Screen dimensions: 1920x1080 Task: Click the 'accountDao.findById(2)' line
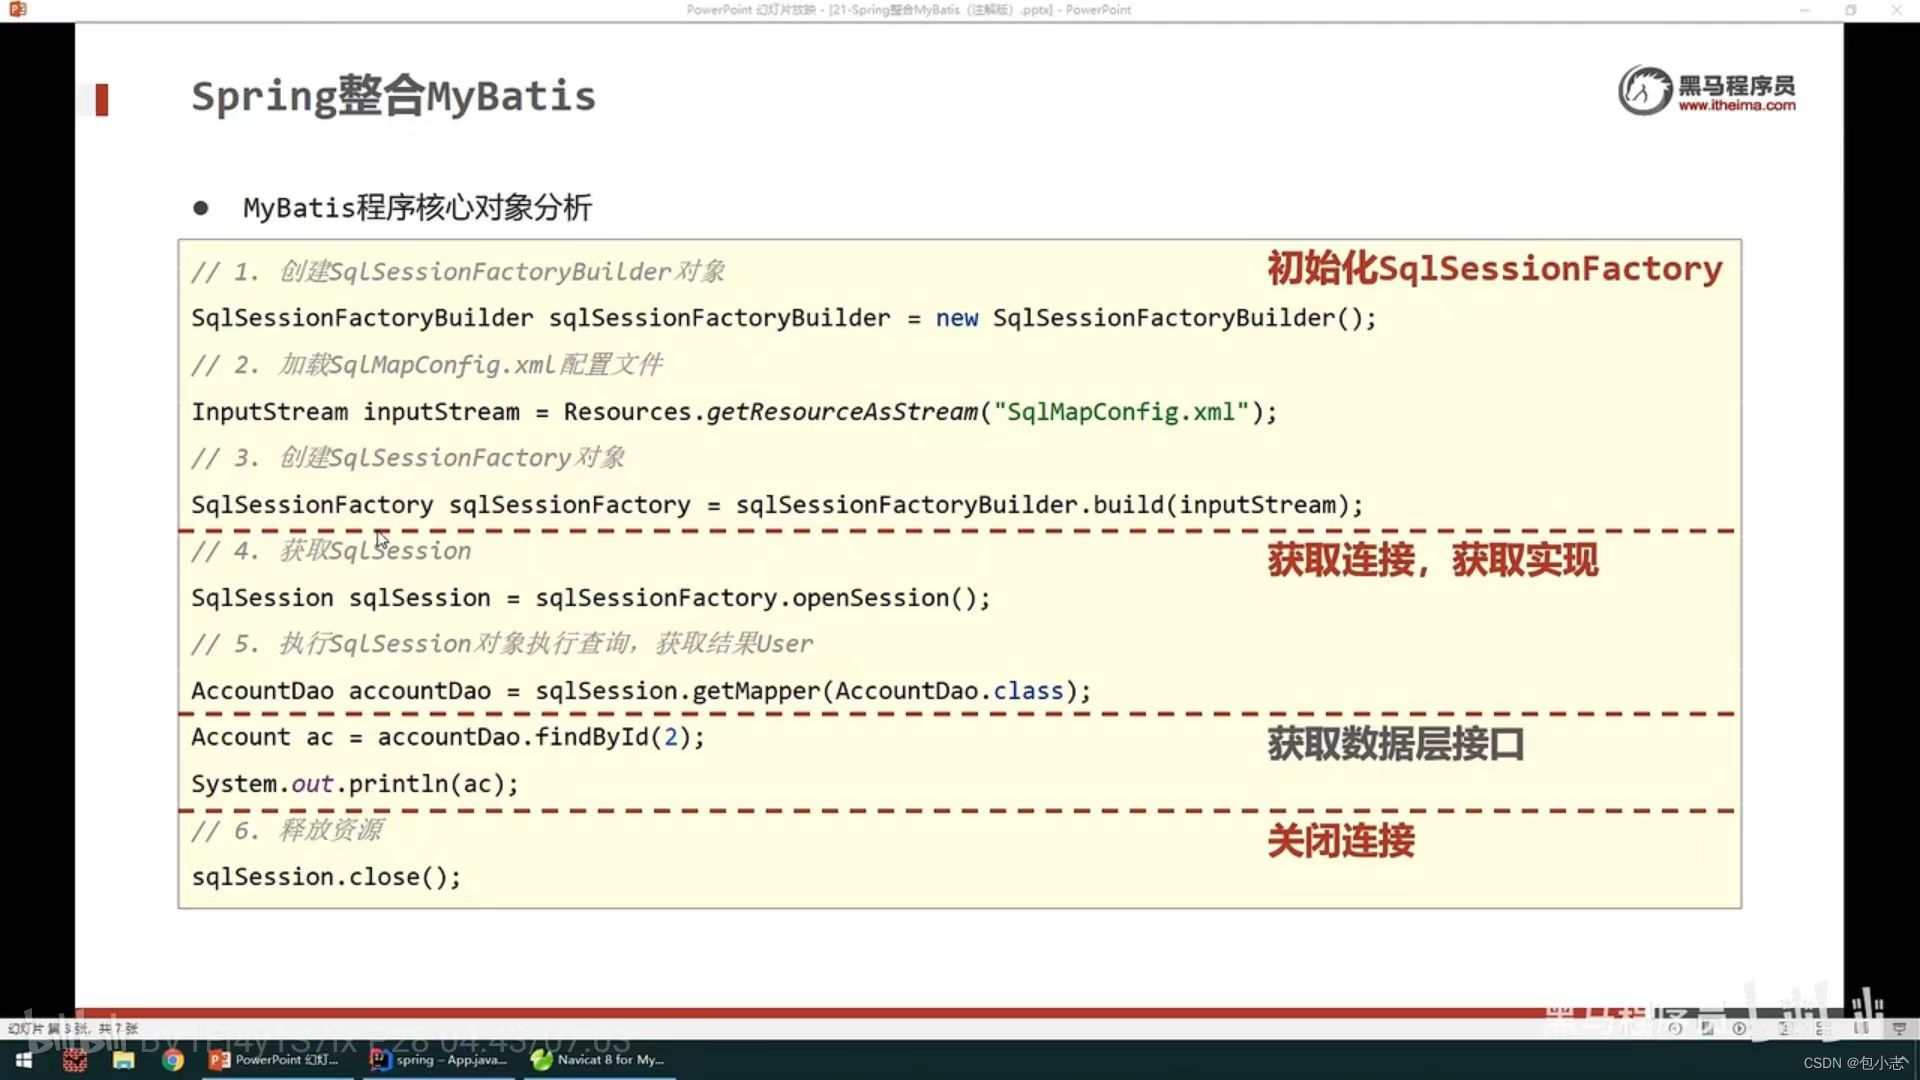(448, 737)
